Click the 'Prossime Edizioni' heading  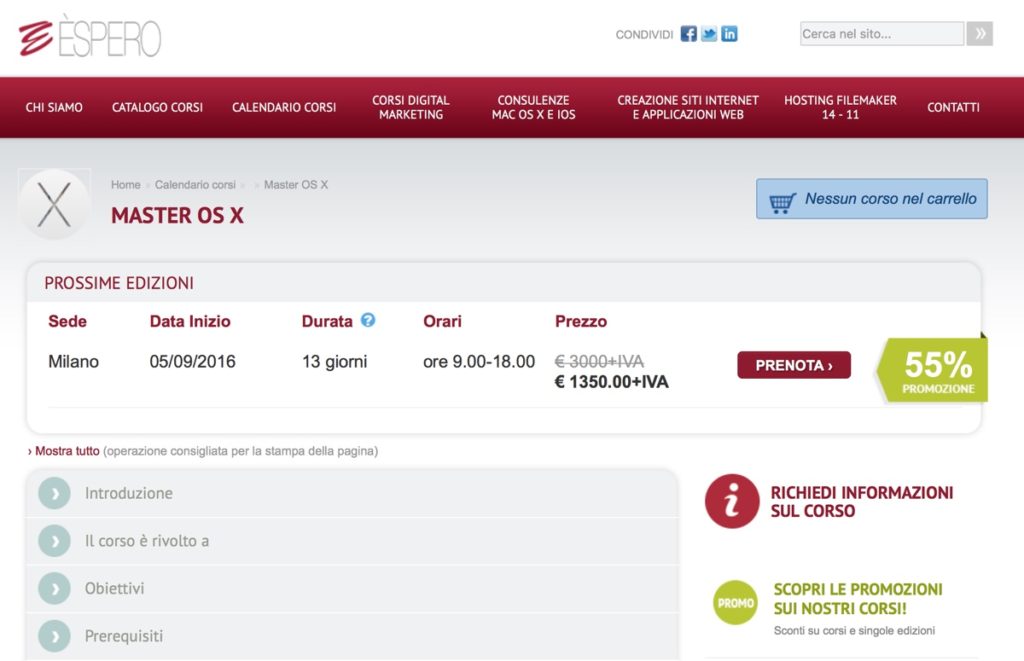tap(119, 283)
